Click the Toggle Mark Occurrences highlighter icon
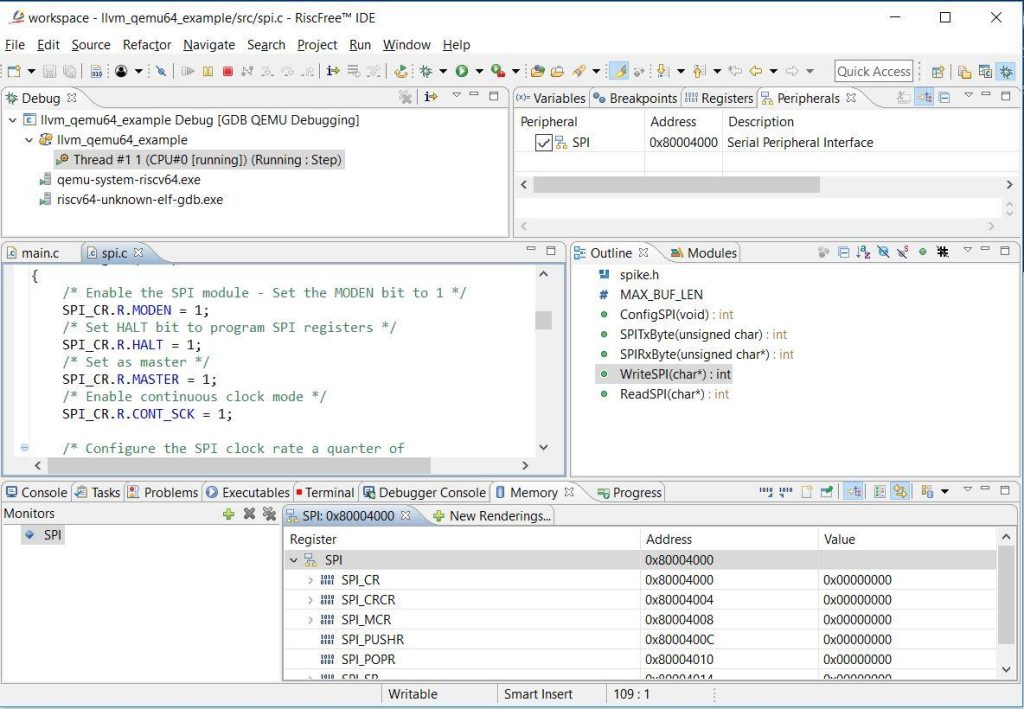 click(618, 71)
